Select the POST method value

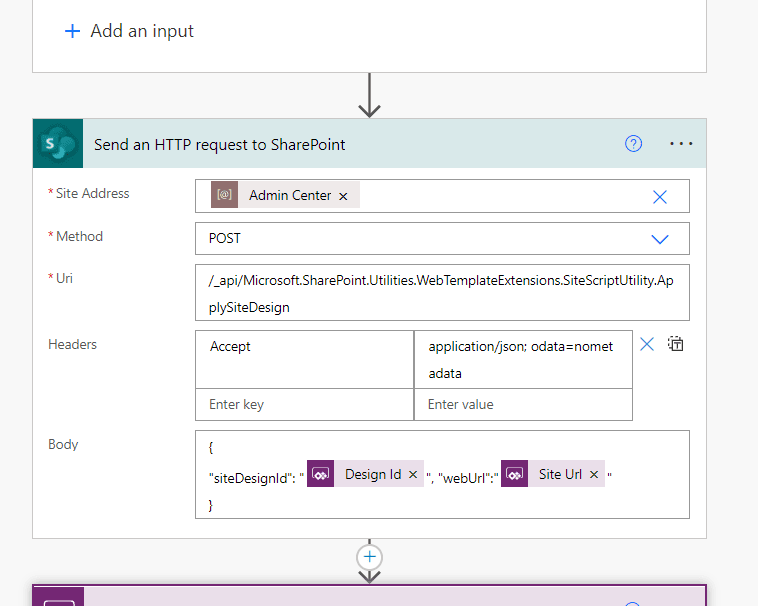tap(225, 238)
